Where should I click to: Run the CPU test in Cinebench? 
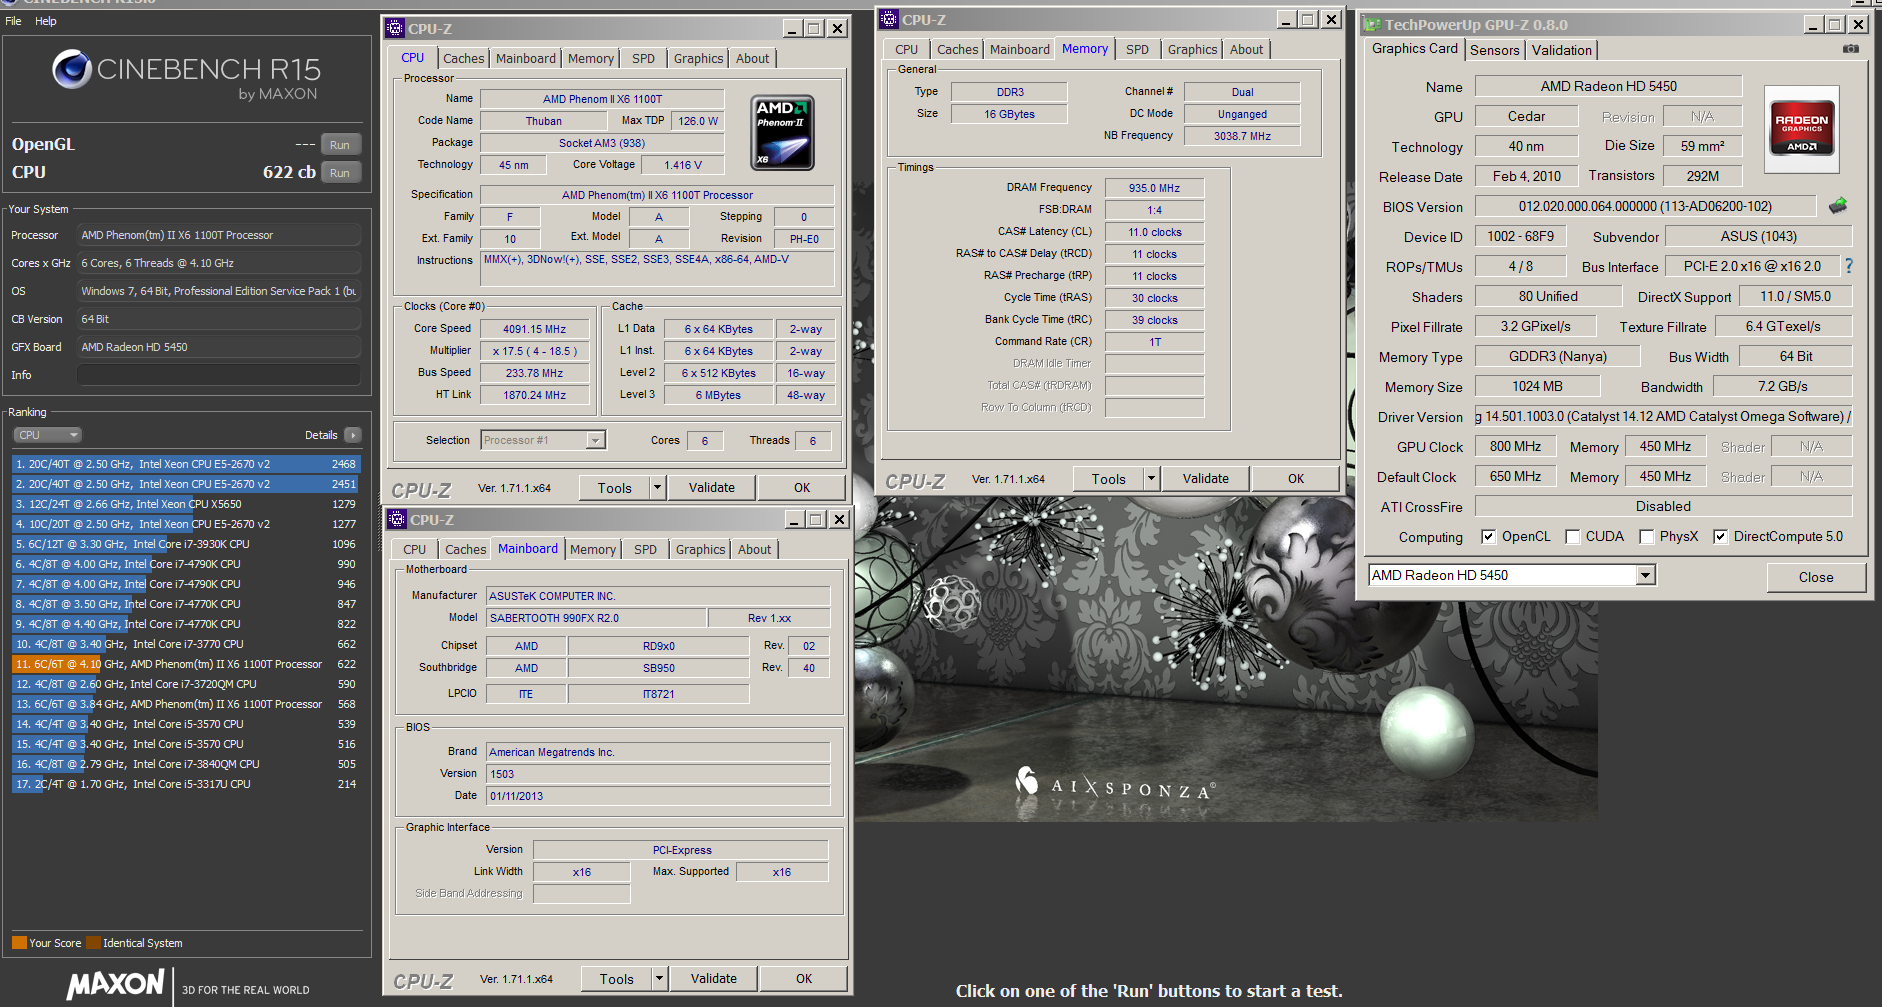340,173
